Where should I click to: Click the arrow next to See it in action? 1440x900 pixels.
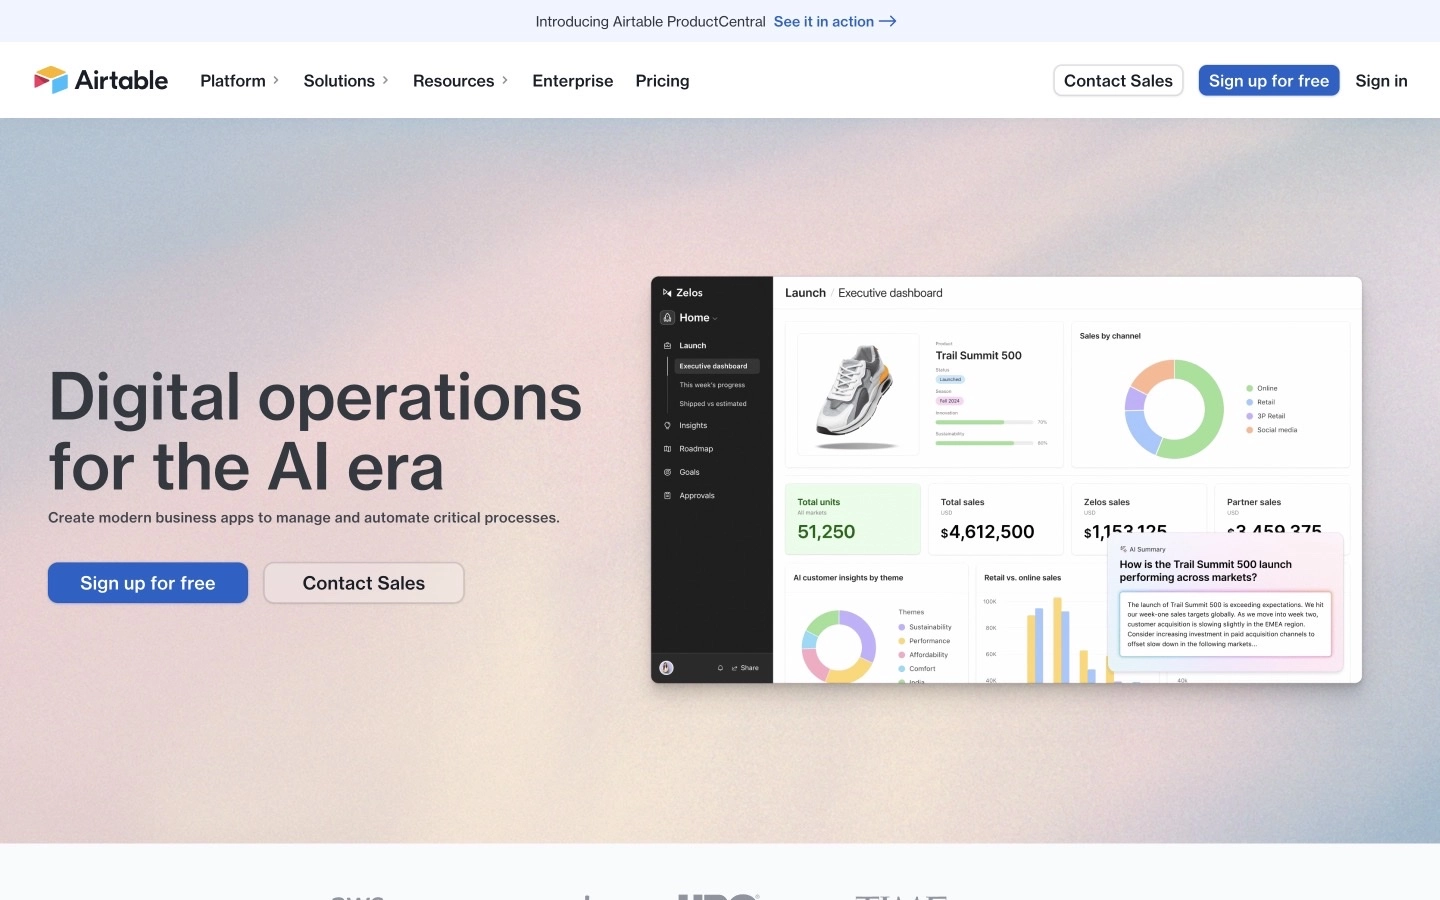point(888,21)
